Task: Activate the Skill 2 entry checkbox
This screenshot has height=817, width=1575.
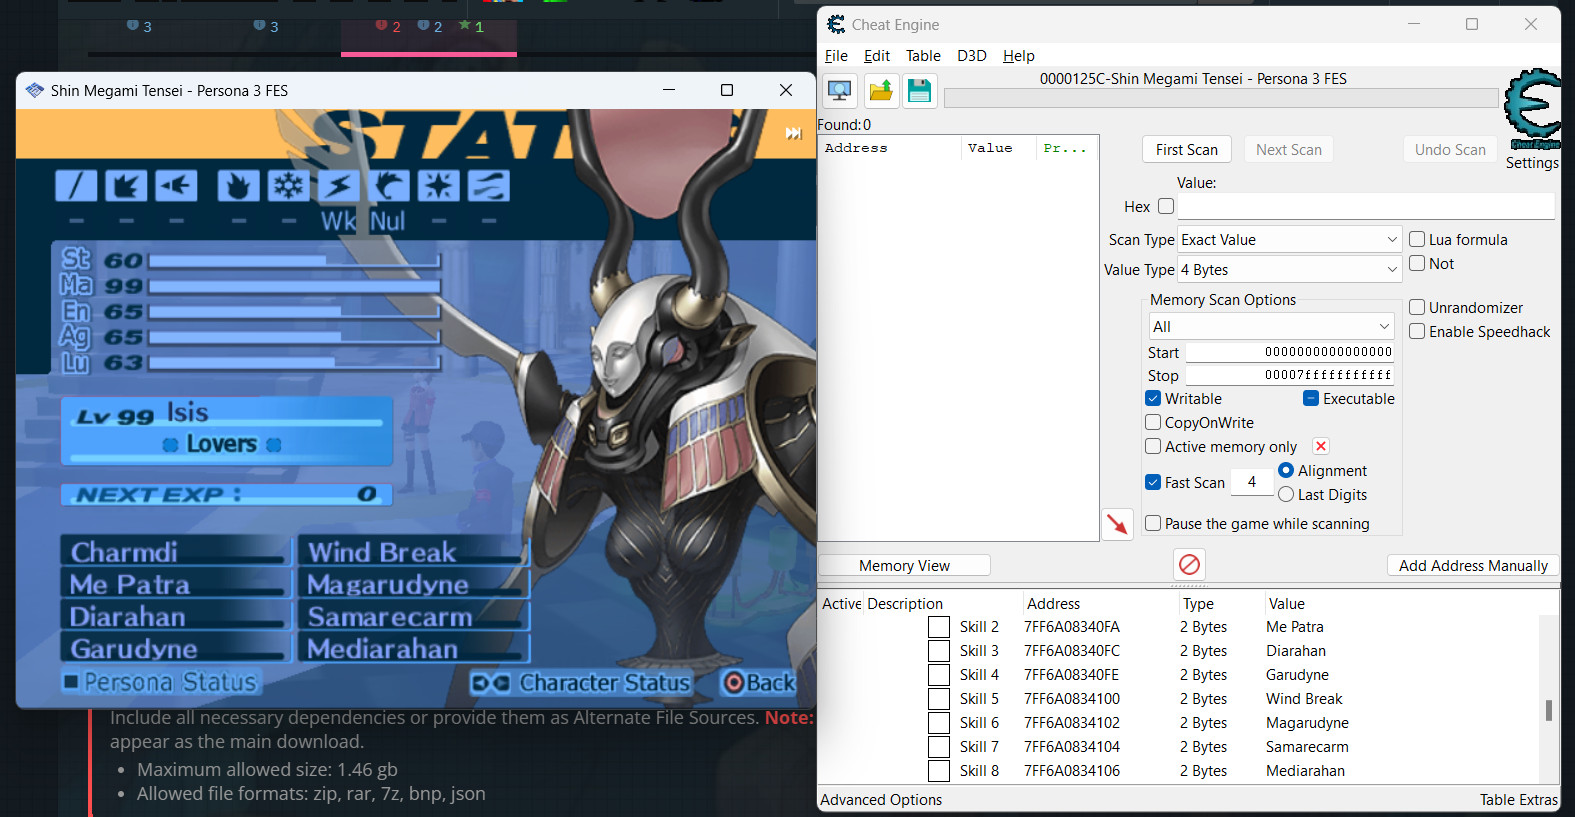Action: pyautogui.click(x=939, y=627)
